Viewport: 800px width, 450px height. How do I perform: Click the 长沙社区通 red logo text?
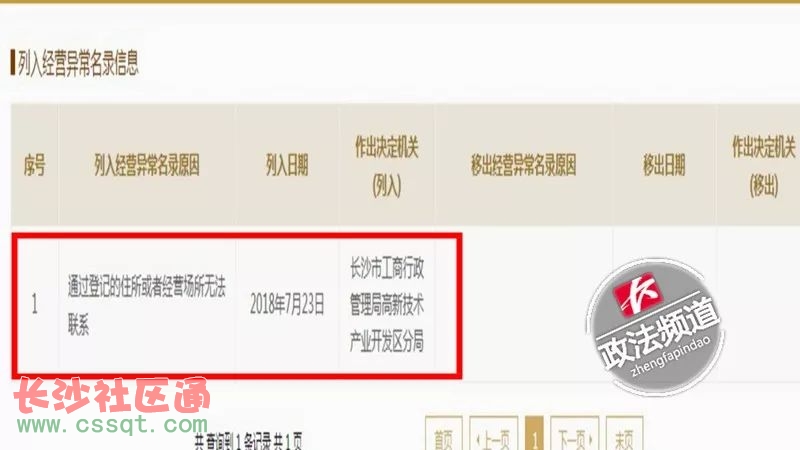112,395
